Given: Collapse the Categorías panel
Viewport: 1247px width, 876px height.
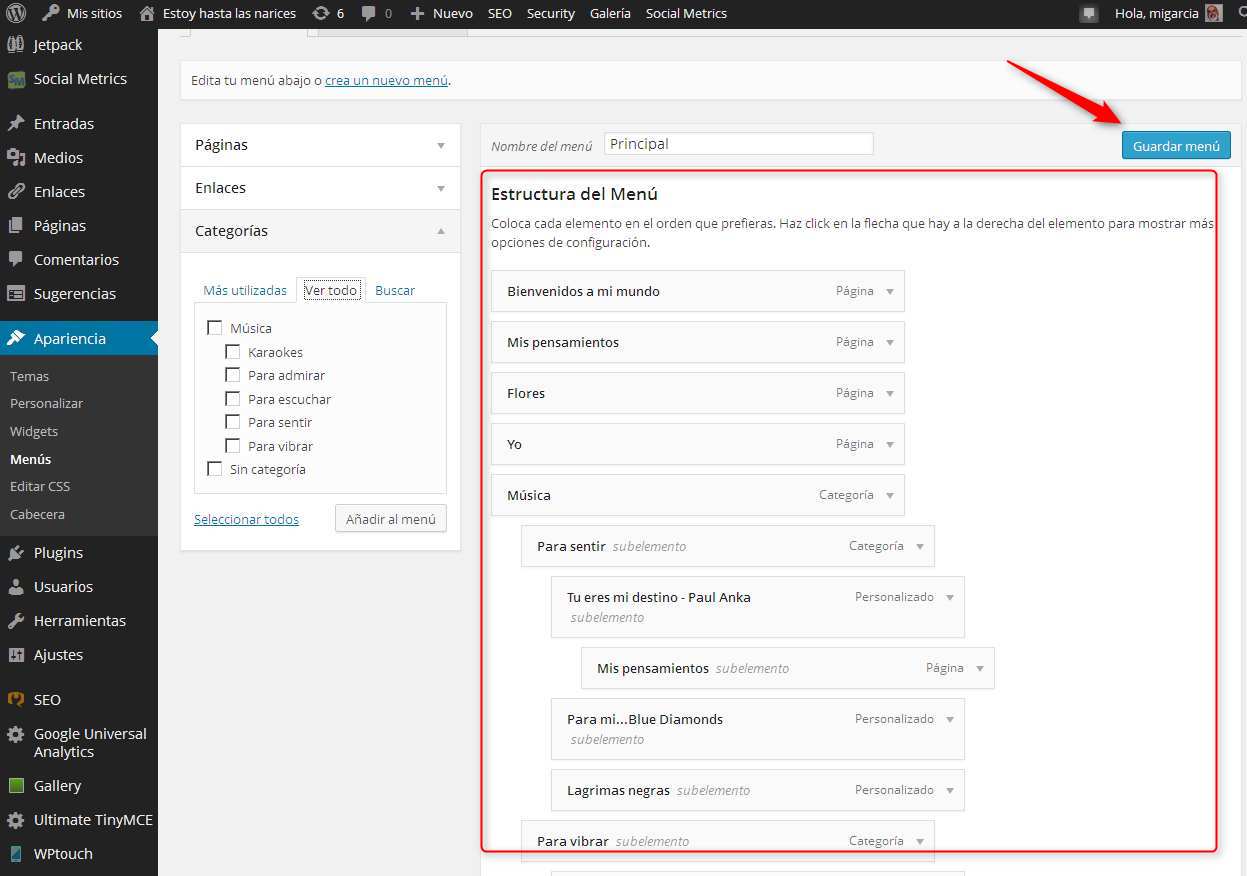Looking at the screenshot, I should point(442,231).
